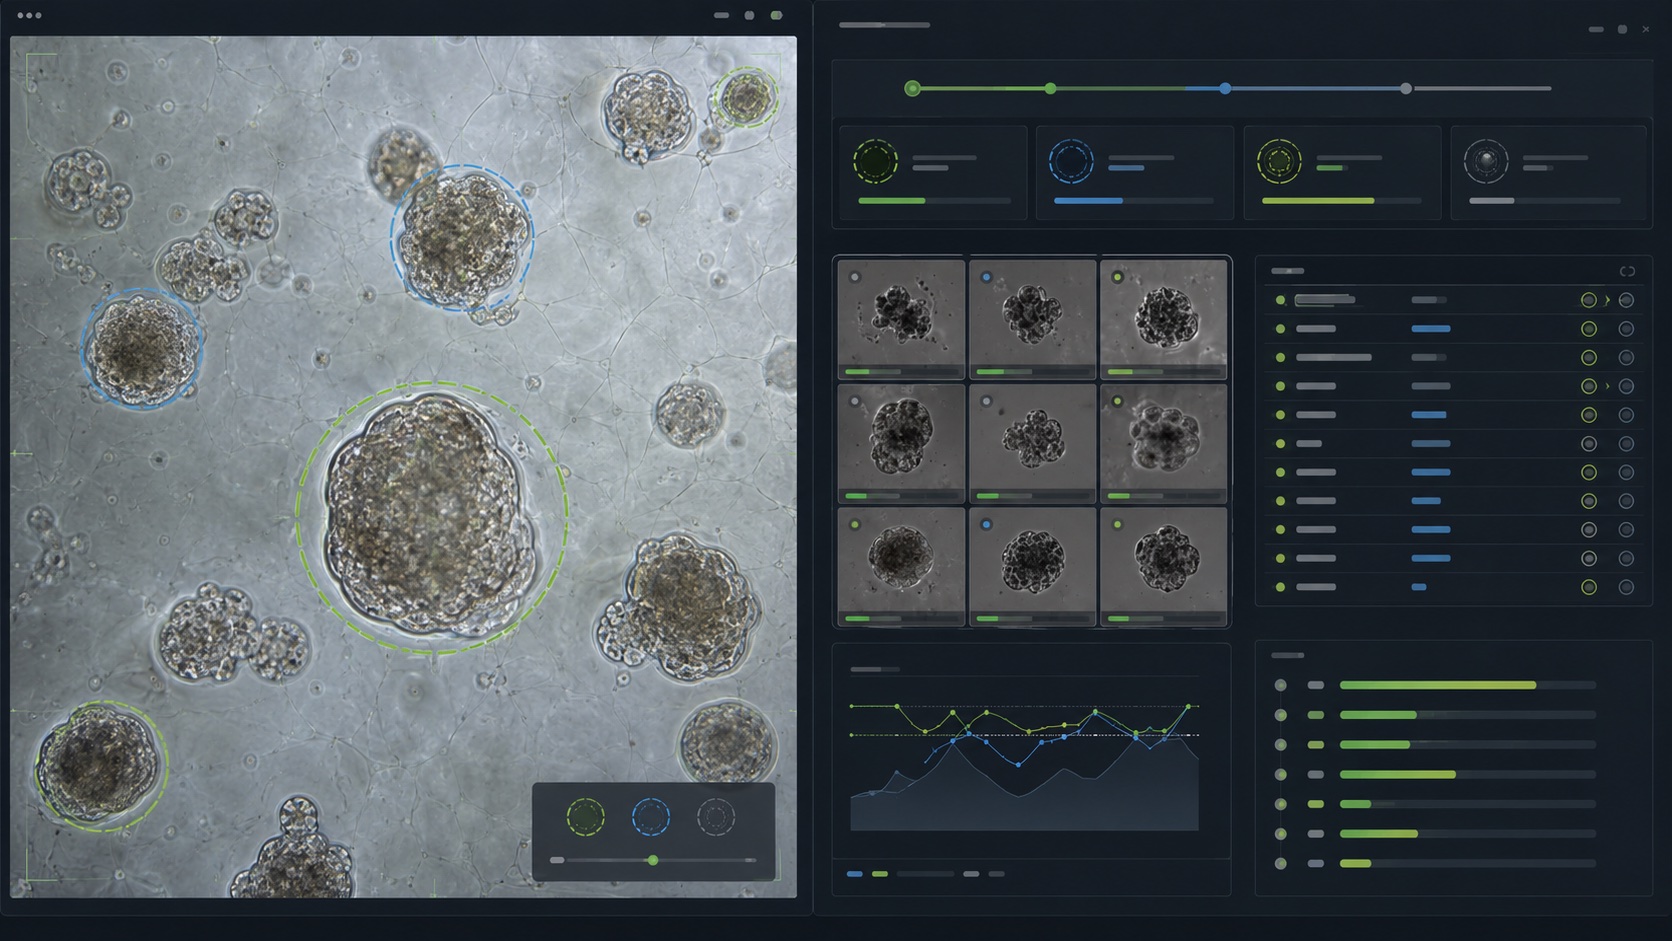Expand the first list row using its chevron
Screen dimensions: 1672x941
[x=1607, y=300]
